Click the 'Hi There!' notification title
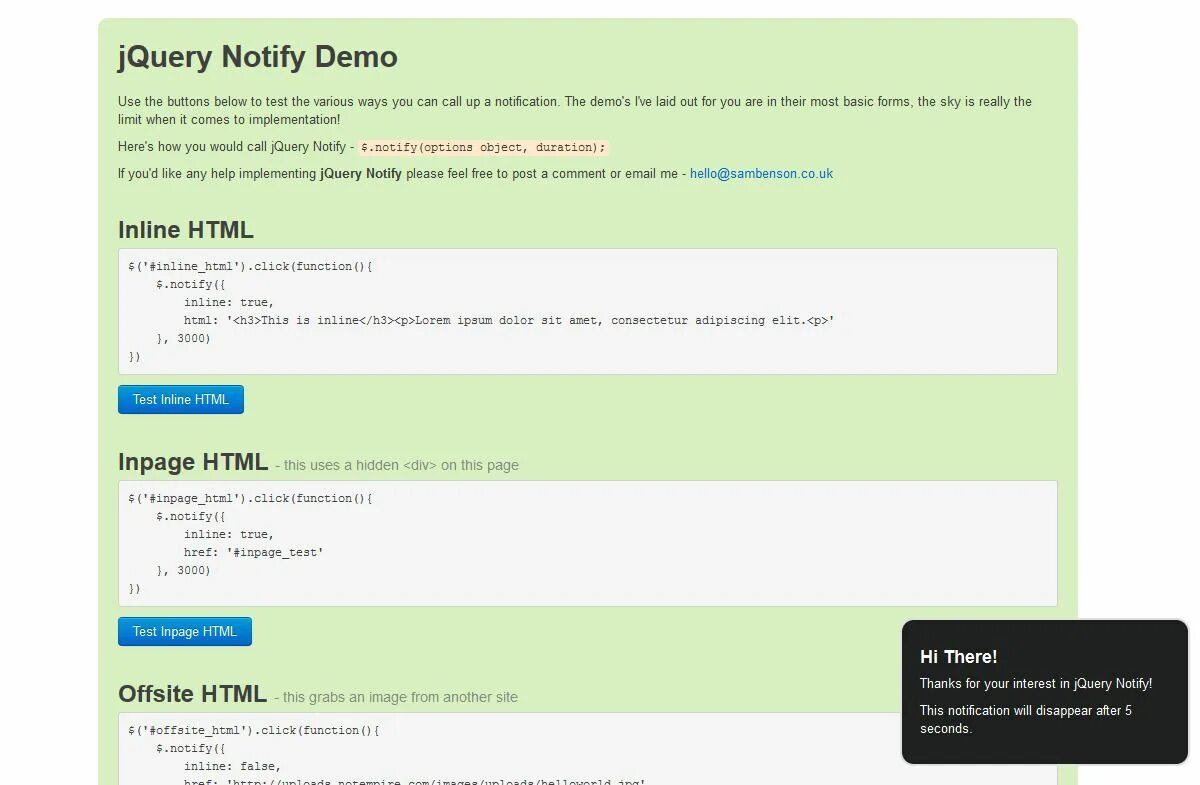Screen dimensions: 1200x785 [959, 656]
